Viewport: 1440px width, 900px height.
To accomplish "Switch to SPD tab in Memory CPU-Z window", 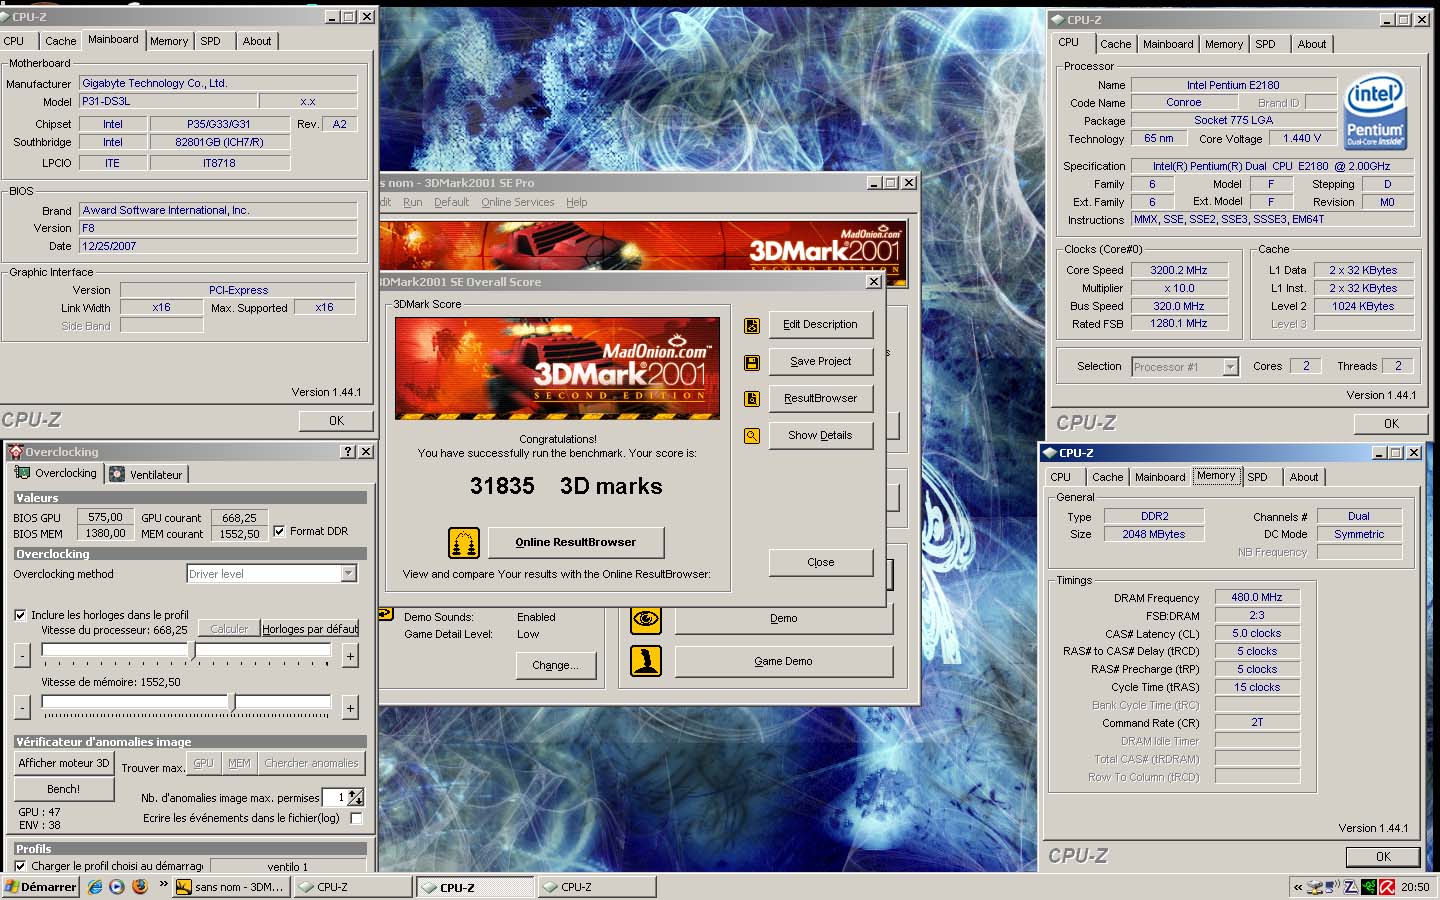I will 1257,477.
